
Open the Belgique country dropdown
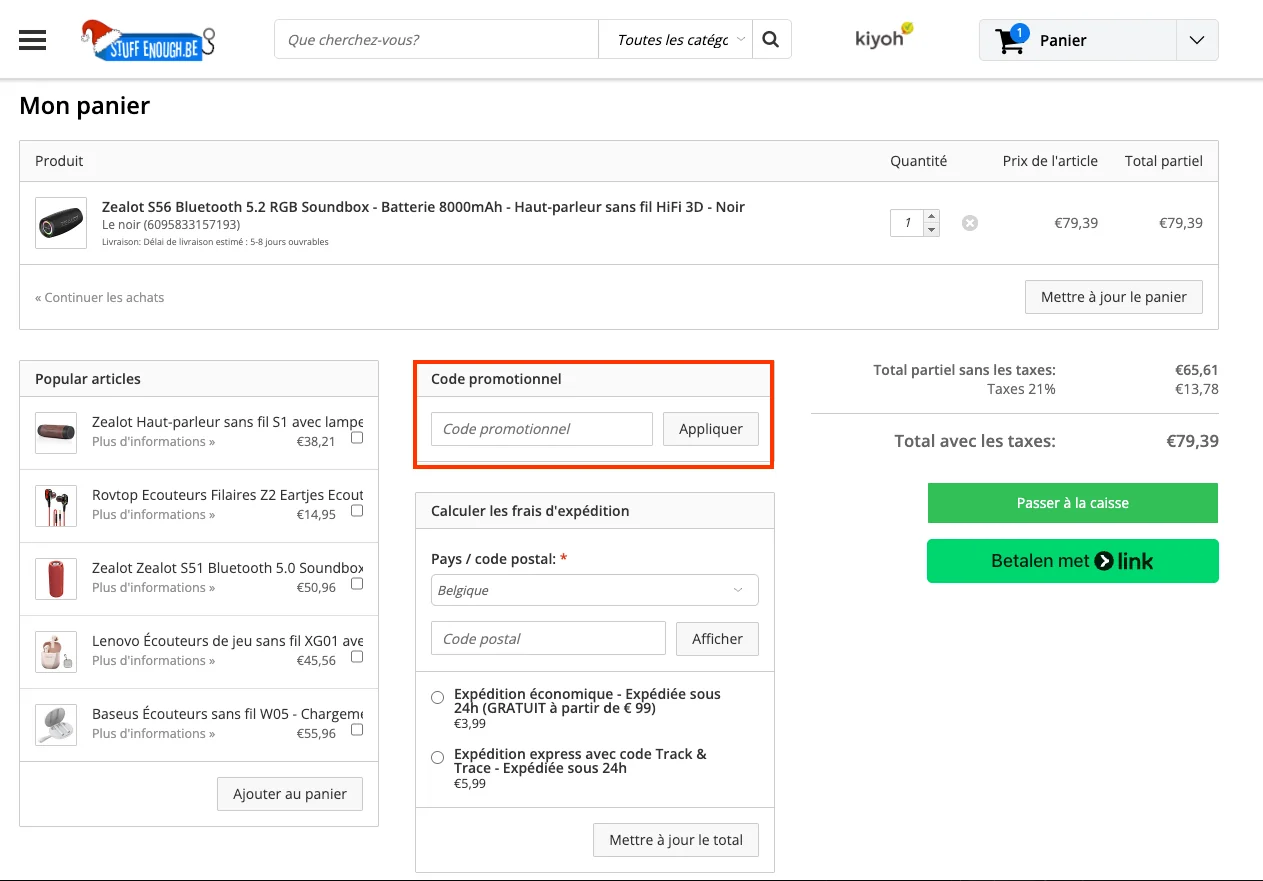click(594, 590)
